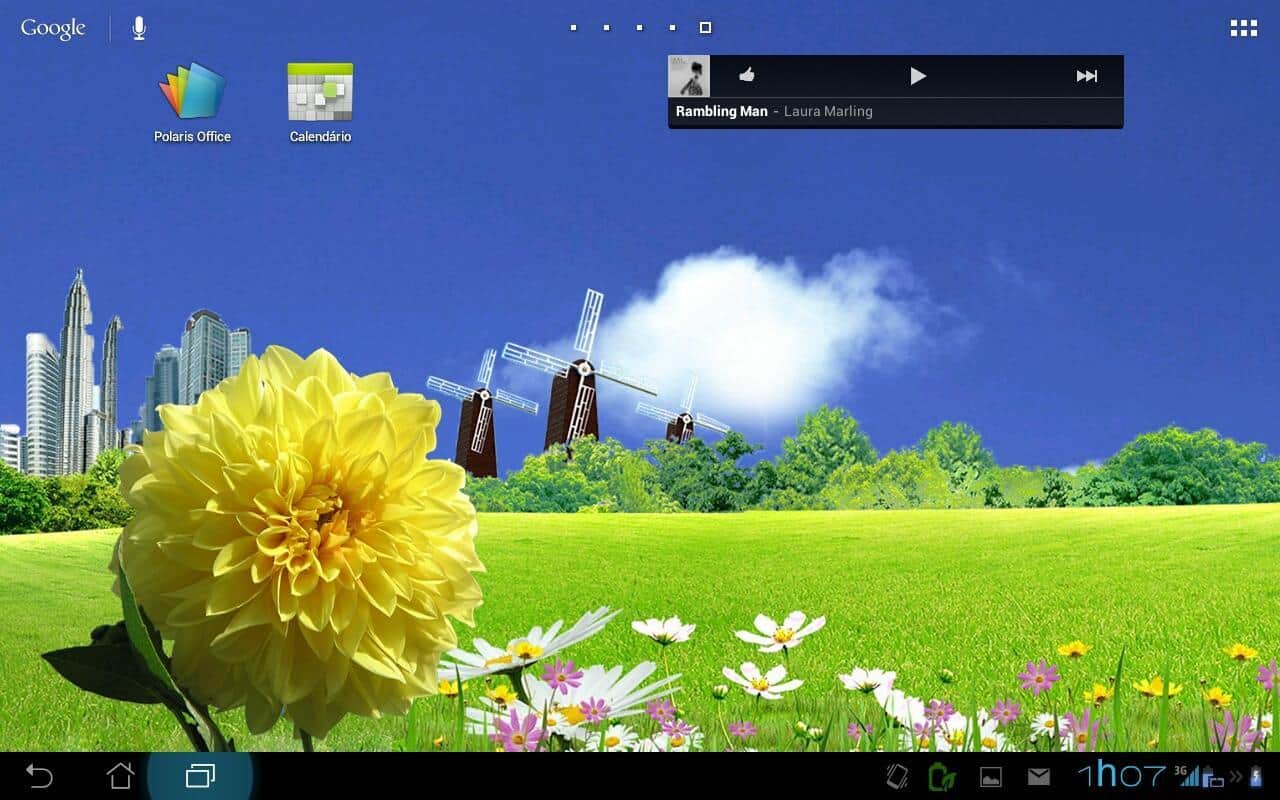Expand status panel via the 1h07 clock
Screen dimensions: 1280x800
pos(1121,775)
